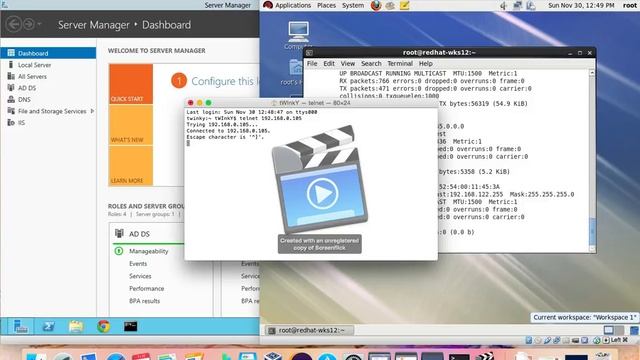Open the System menu in GNOME panel

coord(353,5)
